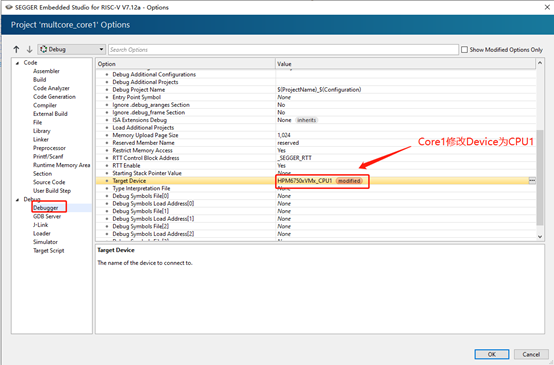
Task: Select Ignore .debug_aranges Section option
Action: 151,105
